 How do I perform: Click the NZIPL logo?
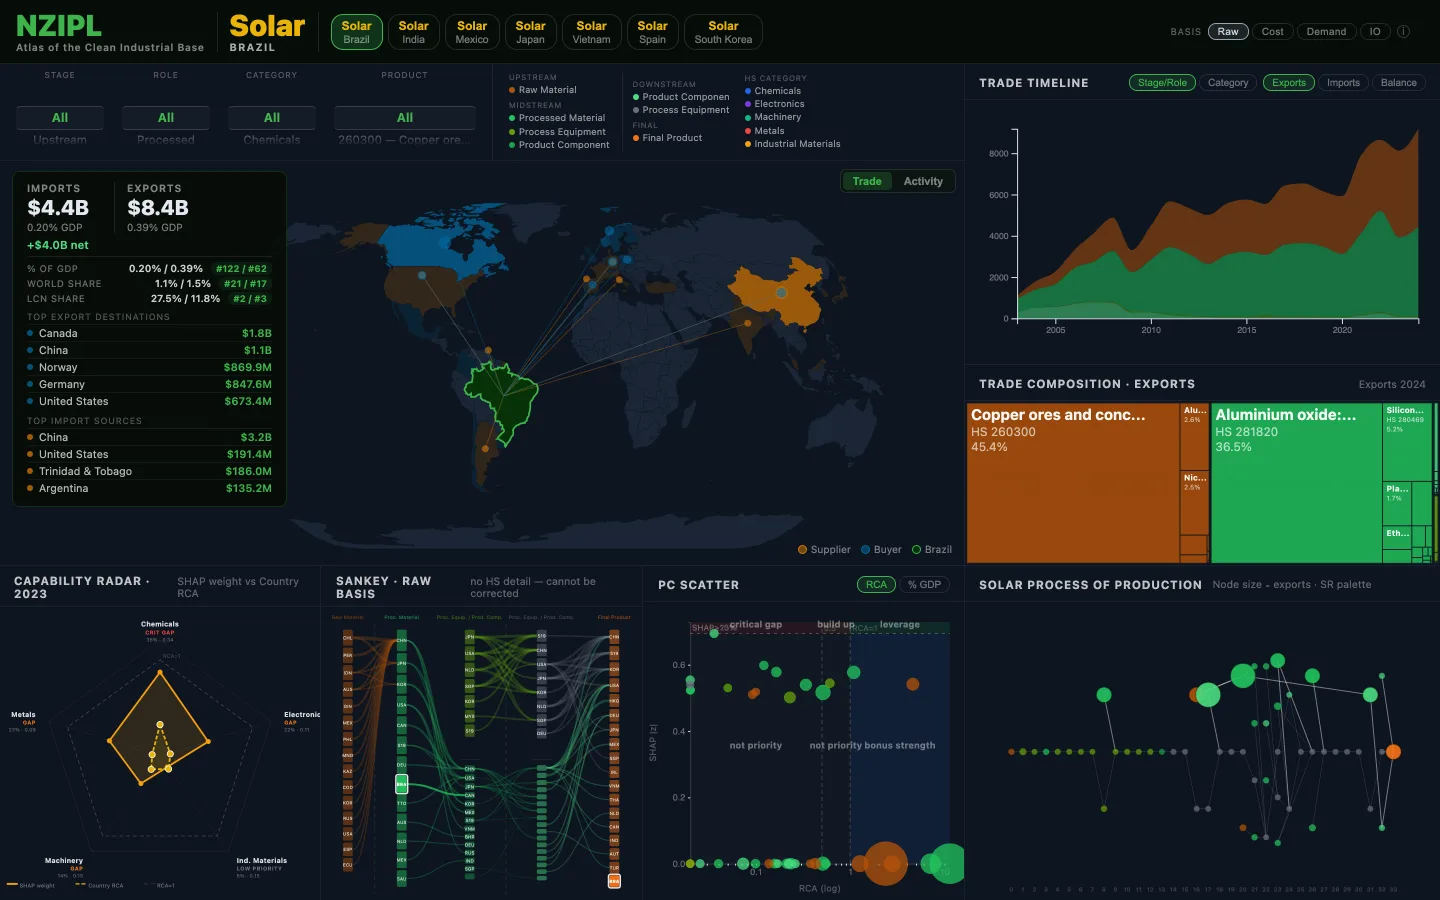tap(59, 25)
